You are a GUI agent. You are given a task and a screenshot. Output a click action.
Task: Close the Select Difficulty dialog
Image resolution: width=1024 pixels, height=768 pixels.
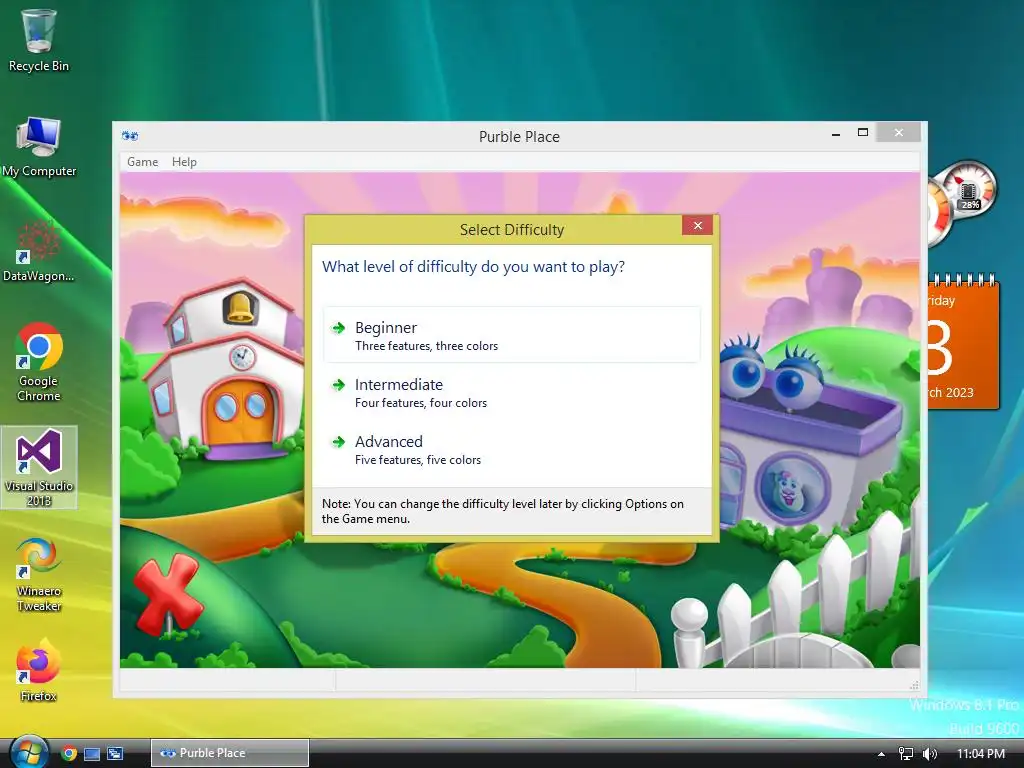click(697, 225)
